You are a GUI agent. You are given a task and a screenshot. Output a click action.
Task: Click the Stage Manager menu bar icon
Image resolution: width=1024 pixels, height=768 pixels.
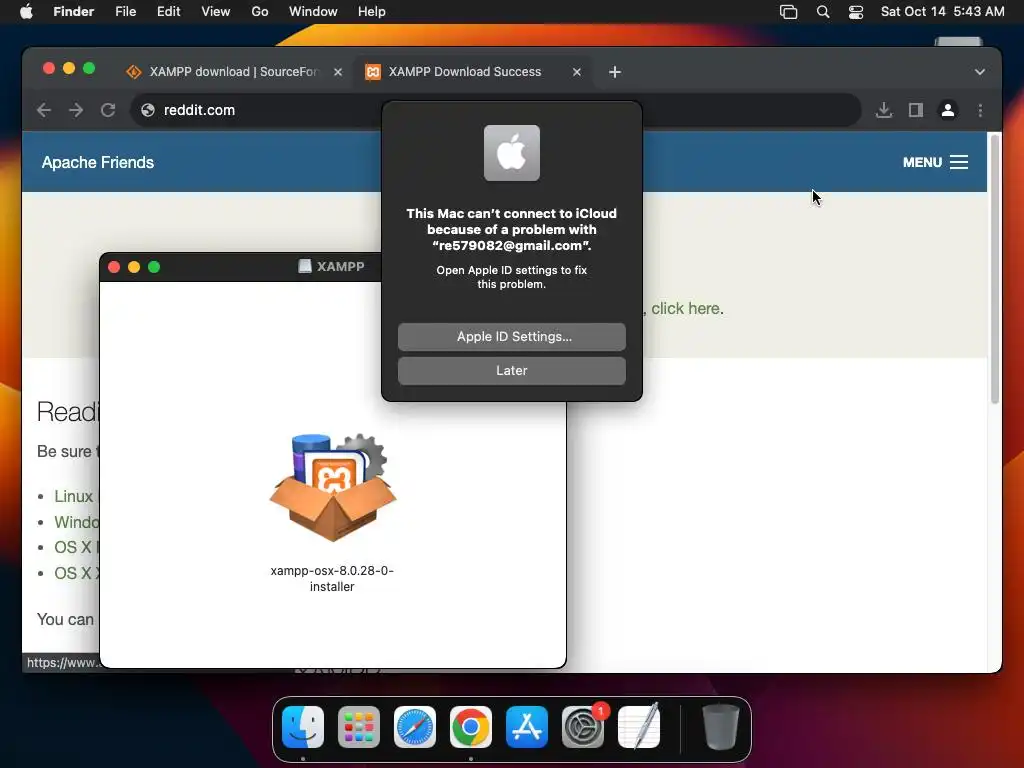point(788,12)
